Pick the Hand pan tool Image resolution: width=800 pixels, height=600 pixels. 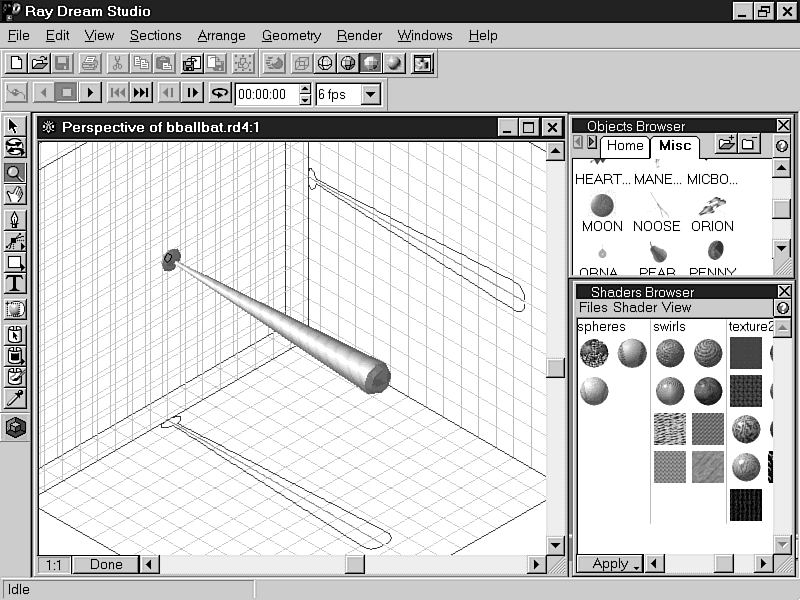pos(15,194)
